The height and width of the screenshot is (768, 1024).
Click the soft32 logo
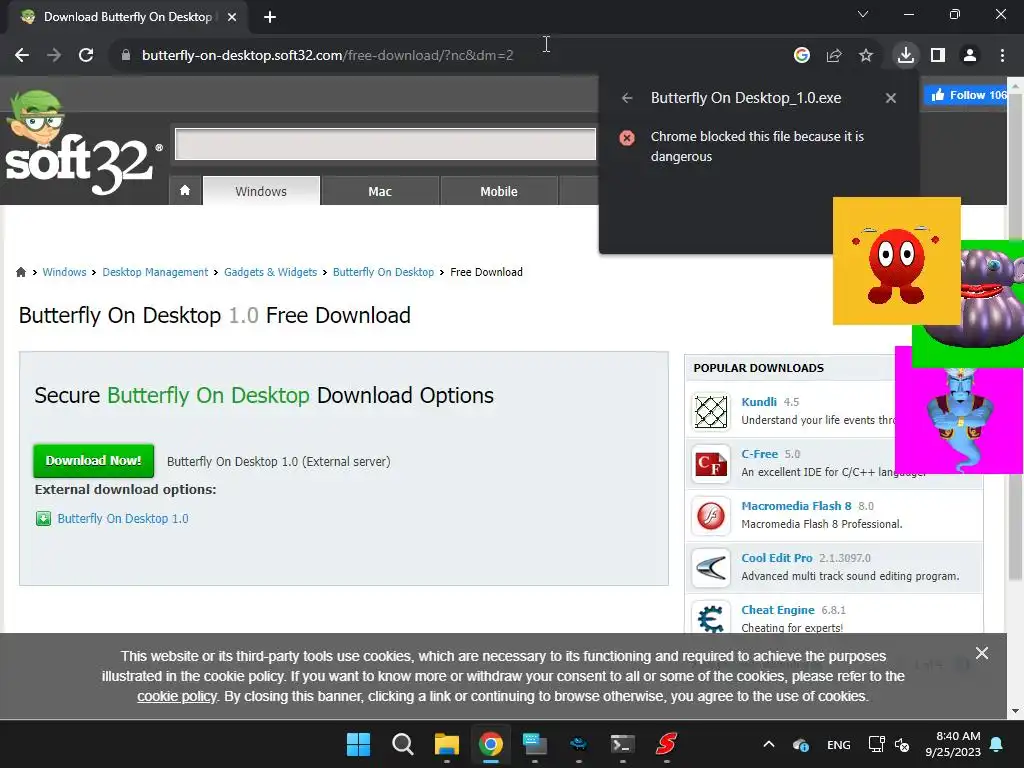pos(82,144)
